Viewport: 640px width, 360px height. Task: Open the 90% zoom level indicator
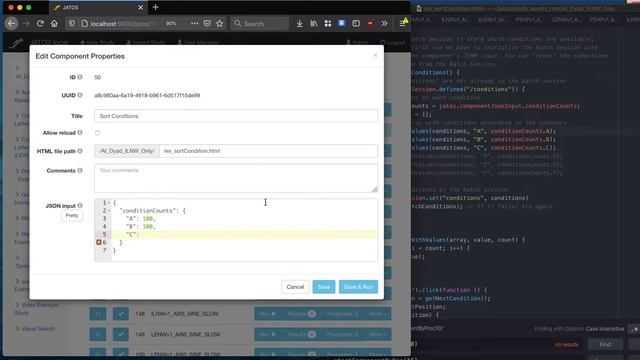171,24
